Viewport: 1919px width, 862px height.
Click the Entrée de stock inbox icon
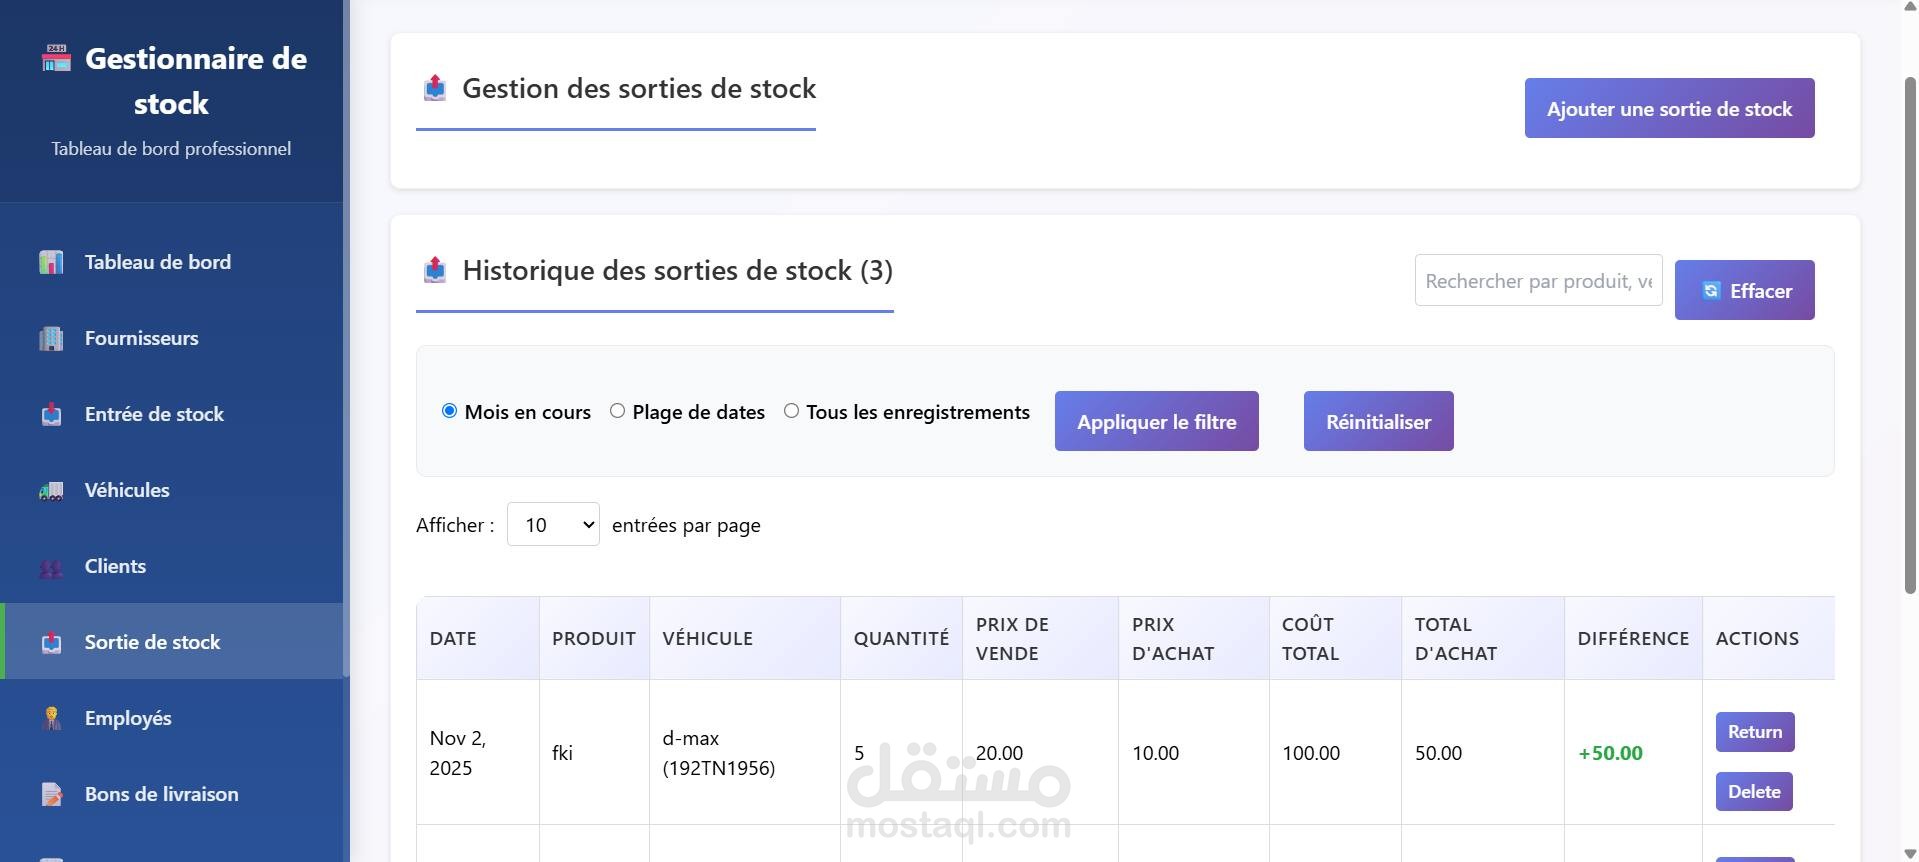(51, 414)
